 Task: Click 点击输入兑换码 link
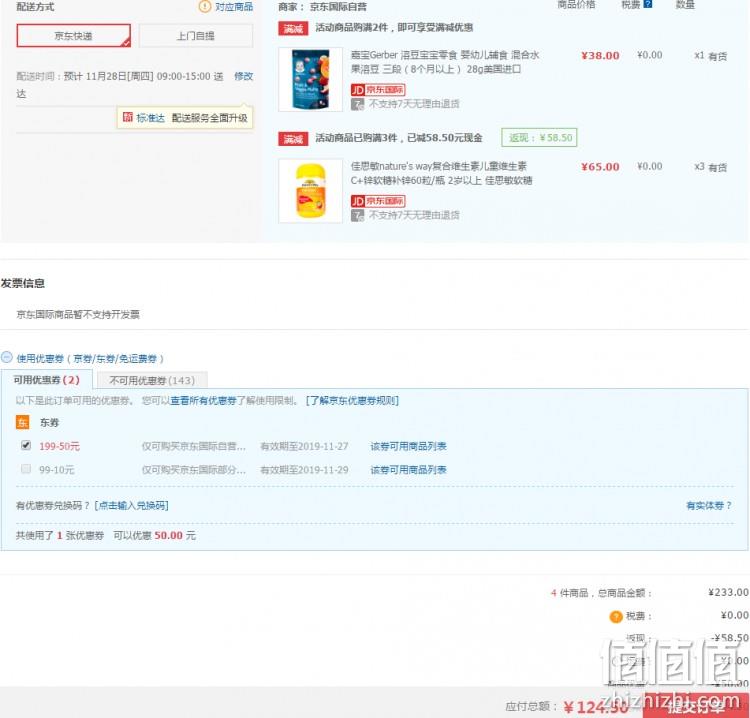click(x=132, y=506)
